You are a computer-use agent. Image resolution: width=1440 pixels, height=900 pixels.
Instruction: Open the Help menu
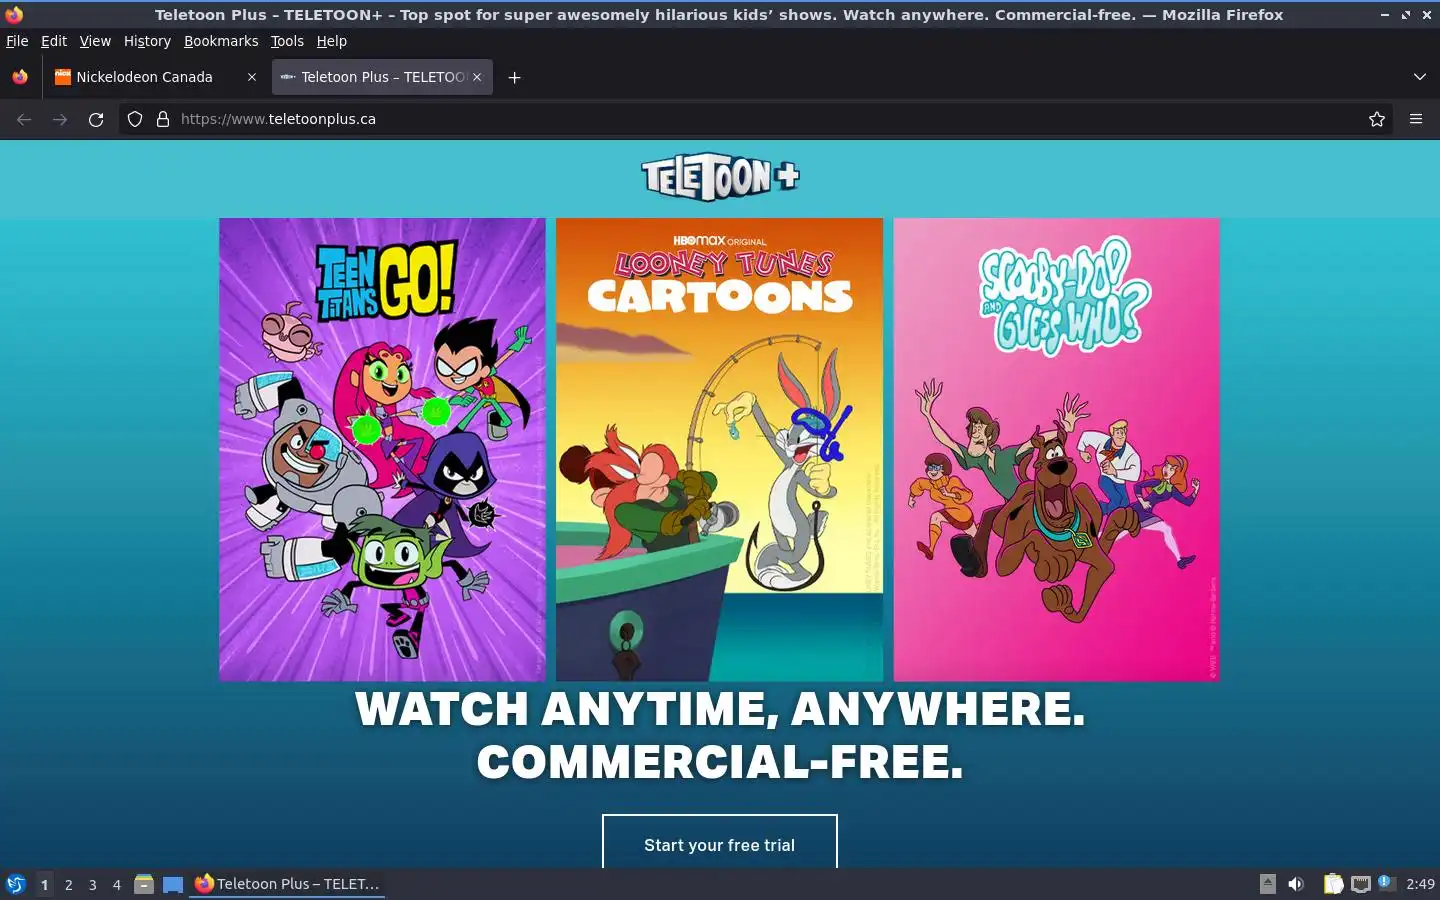click(331, 41)
